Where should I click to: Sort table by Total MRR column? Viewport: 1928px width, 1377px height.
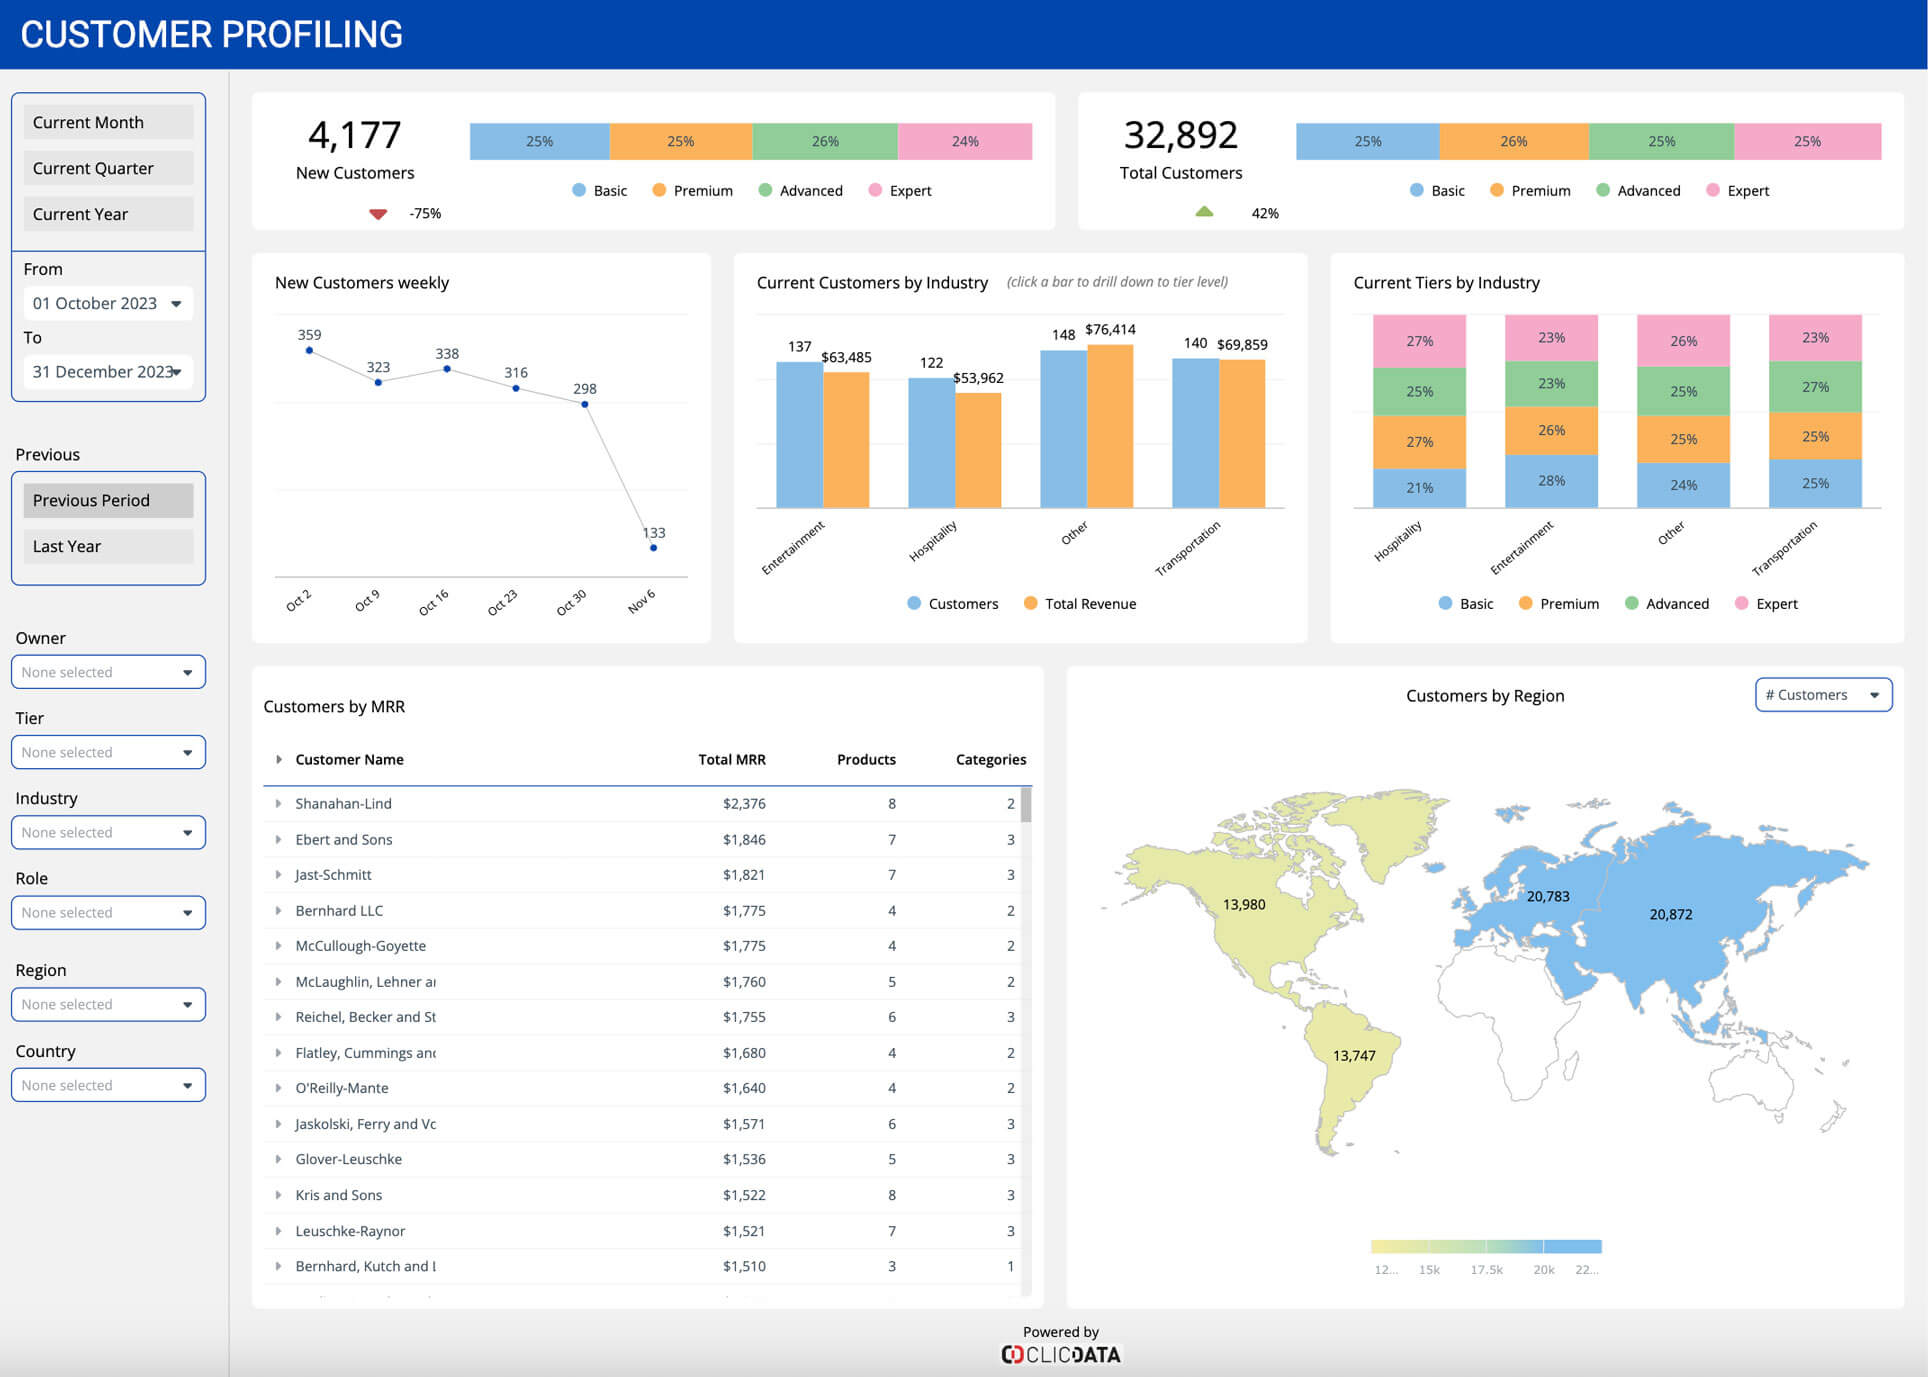[x=731, y=759]
